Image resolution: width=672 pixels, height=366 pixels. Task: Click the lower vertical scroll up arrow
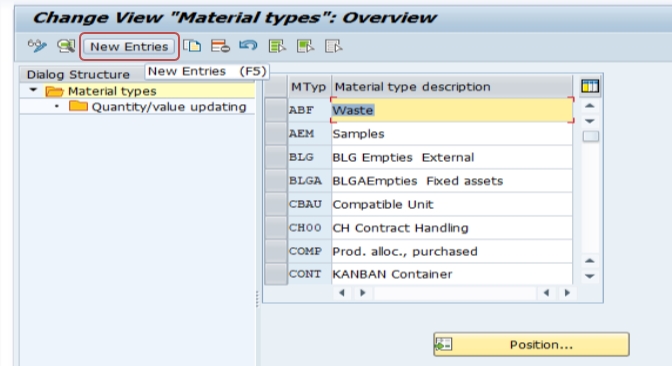[590, 261]
